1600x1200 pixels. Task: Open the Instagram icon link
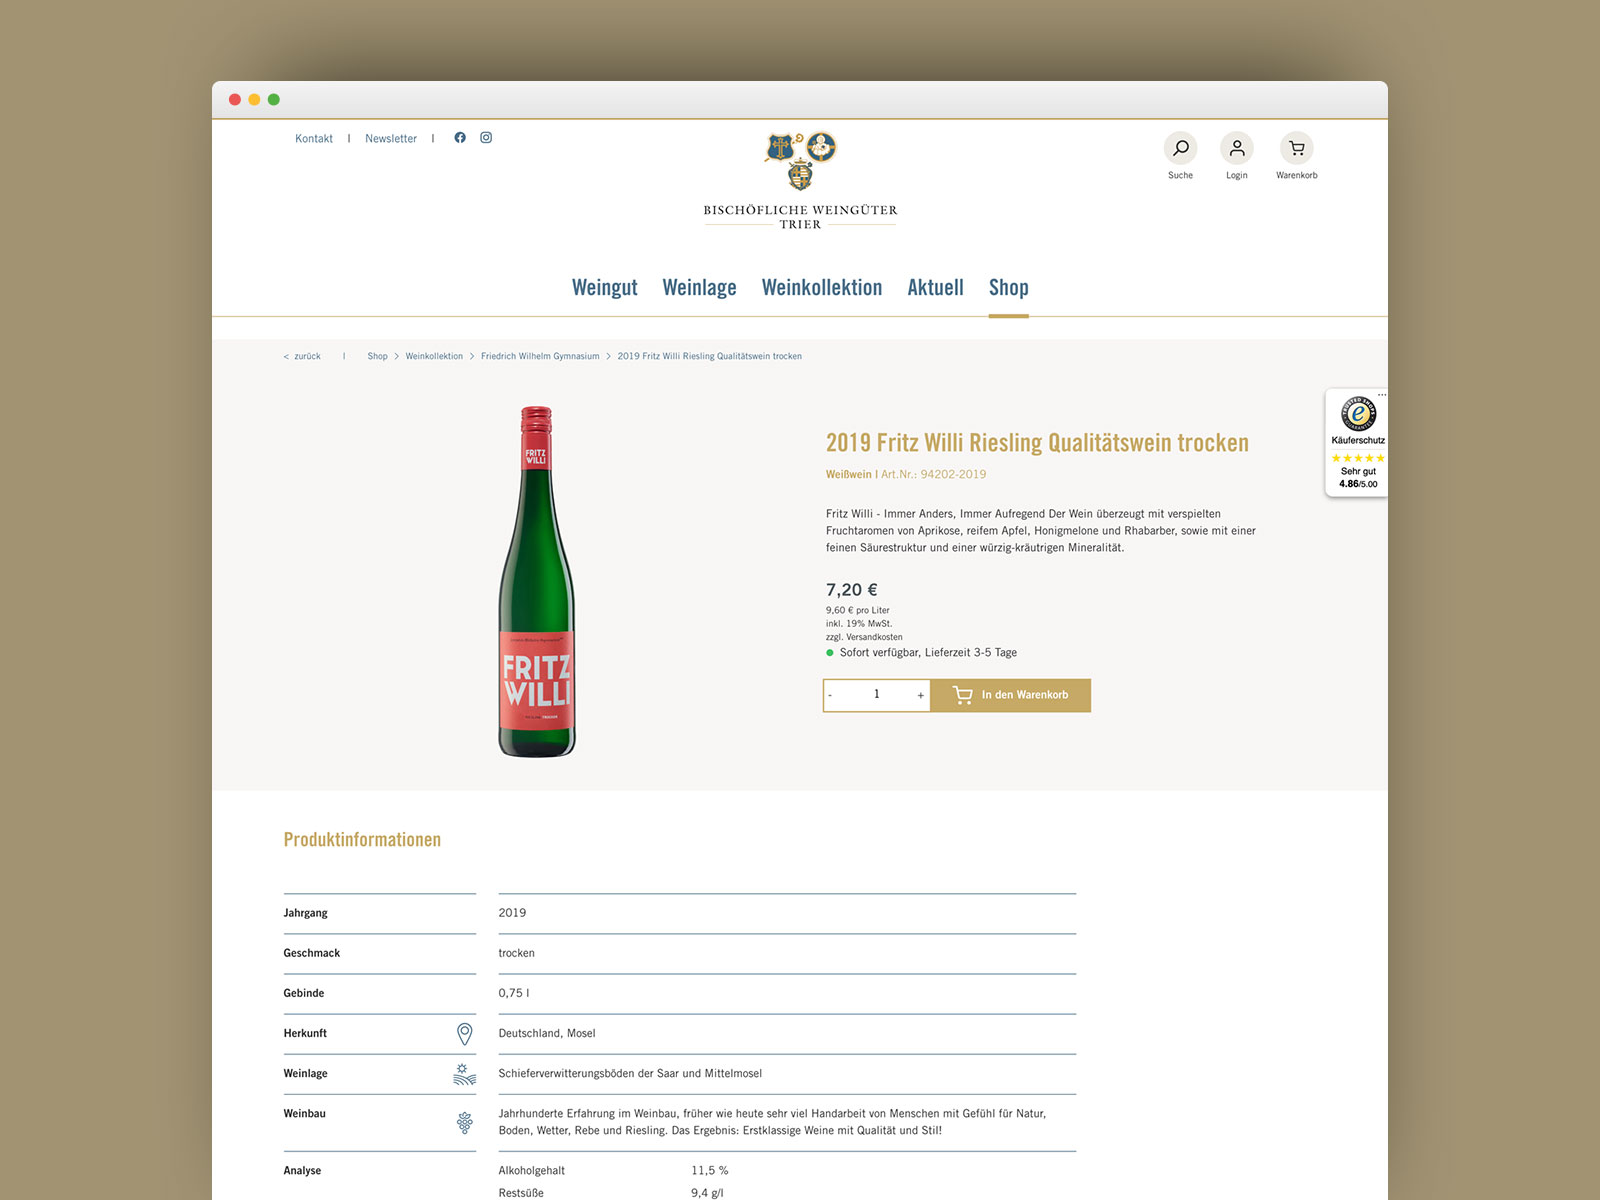[x=486, y=138]
